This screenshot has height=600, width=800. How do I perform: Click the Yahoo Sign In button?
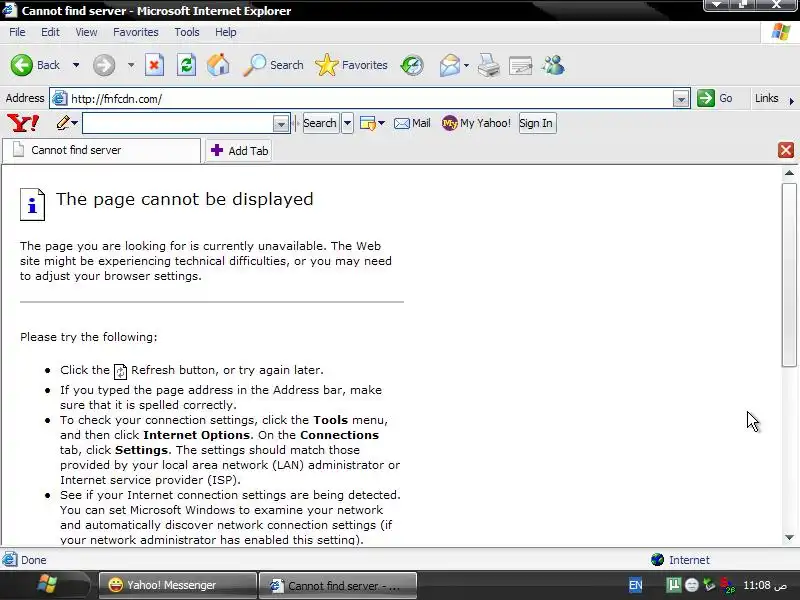tap(537, 123)
